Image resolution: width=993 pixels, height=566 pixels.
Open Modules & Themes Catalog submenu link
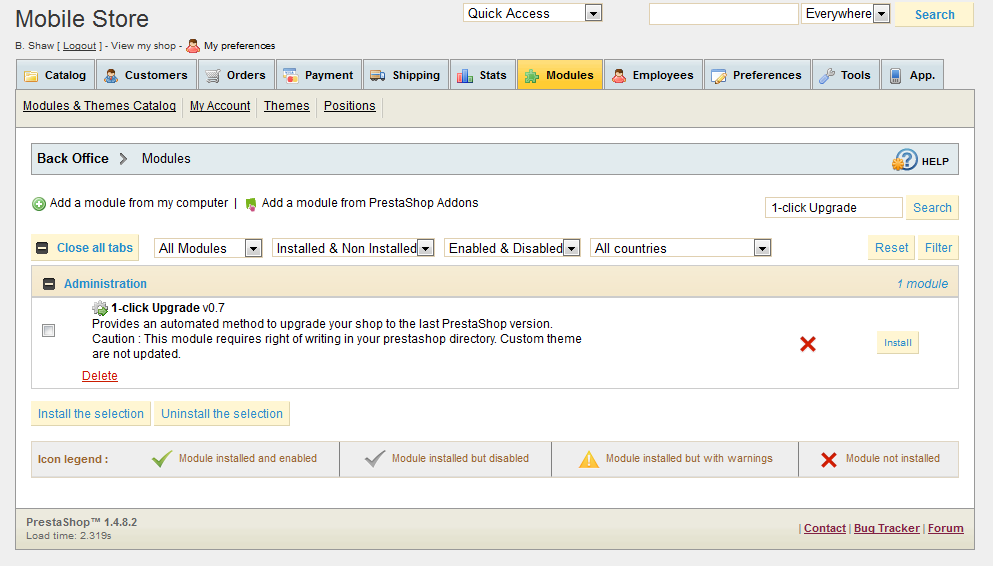pyautogui.click(x=99, y=106)
